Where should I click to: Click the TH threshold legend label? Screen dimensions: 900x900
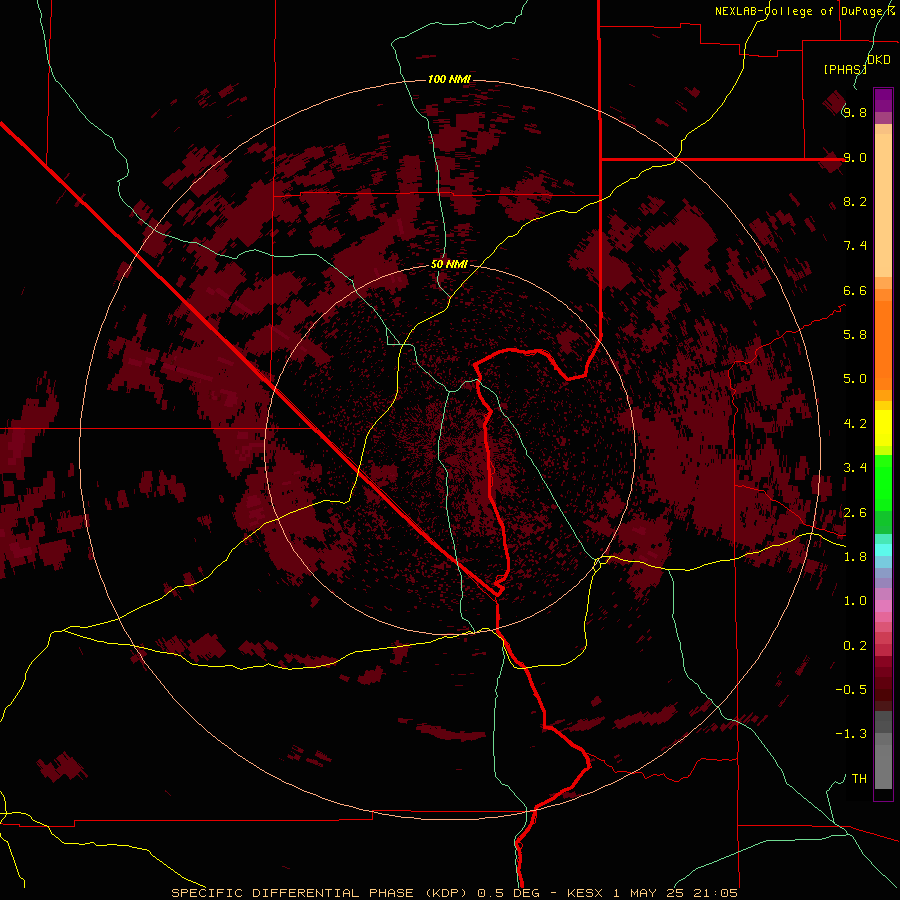pos(859,778)
